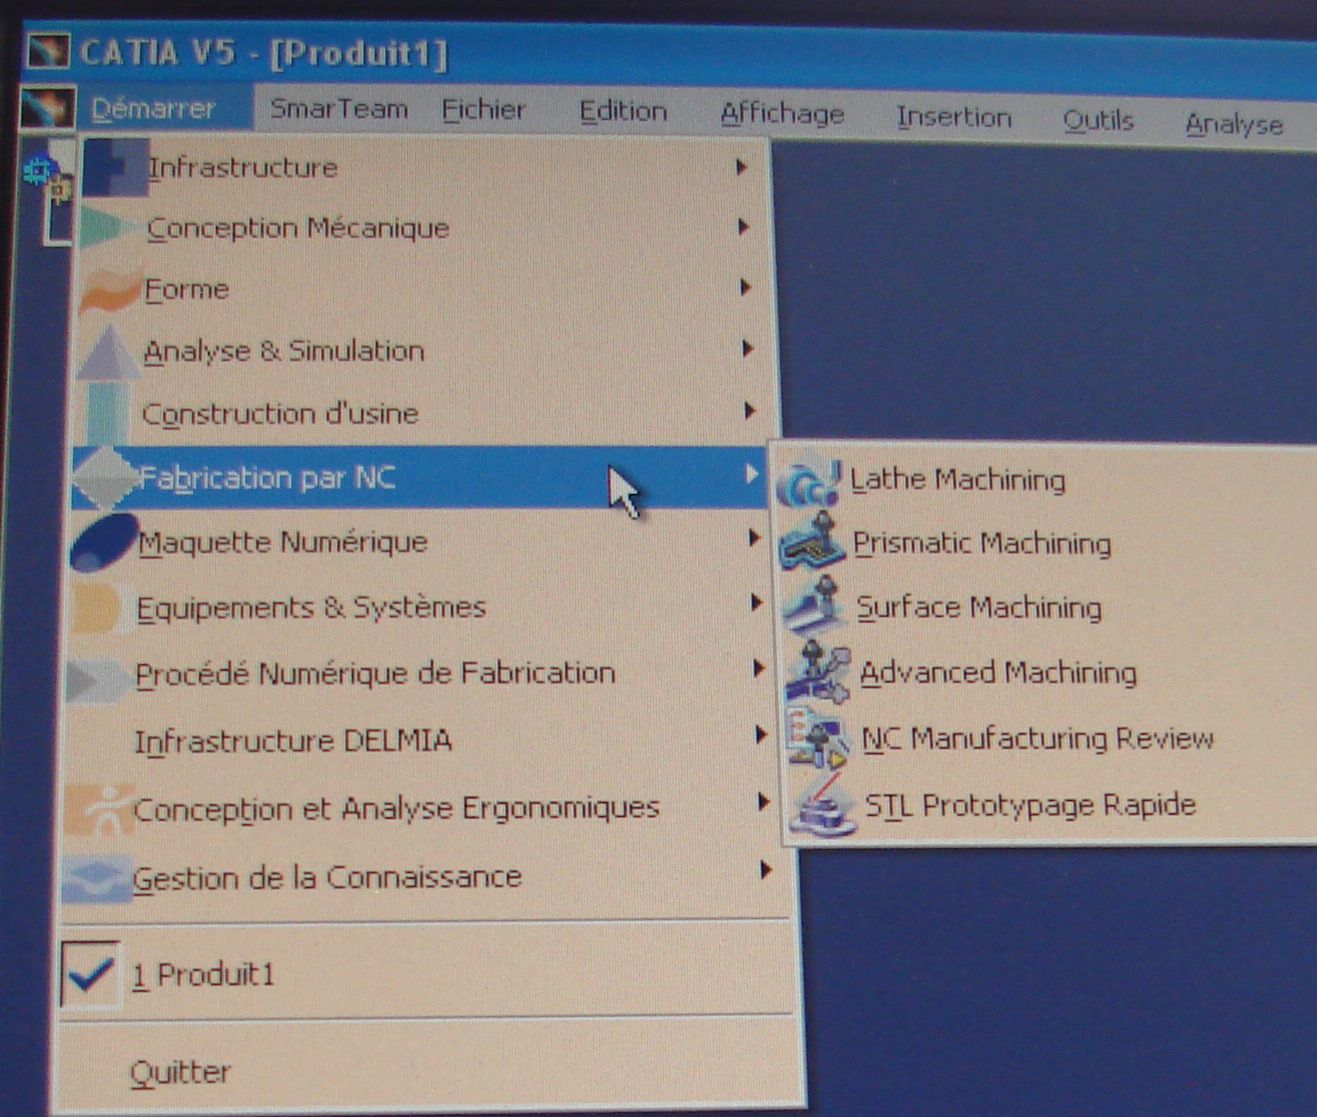The image size is (1317, 1117).
Task: Open the SmarTeam menu
Action: tap(338, 108)
